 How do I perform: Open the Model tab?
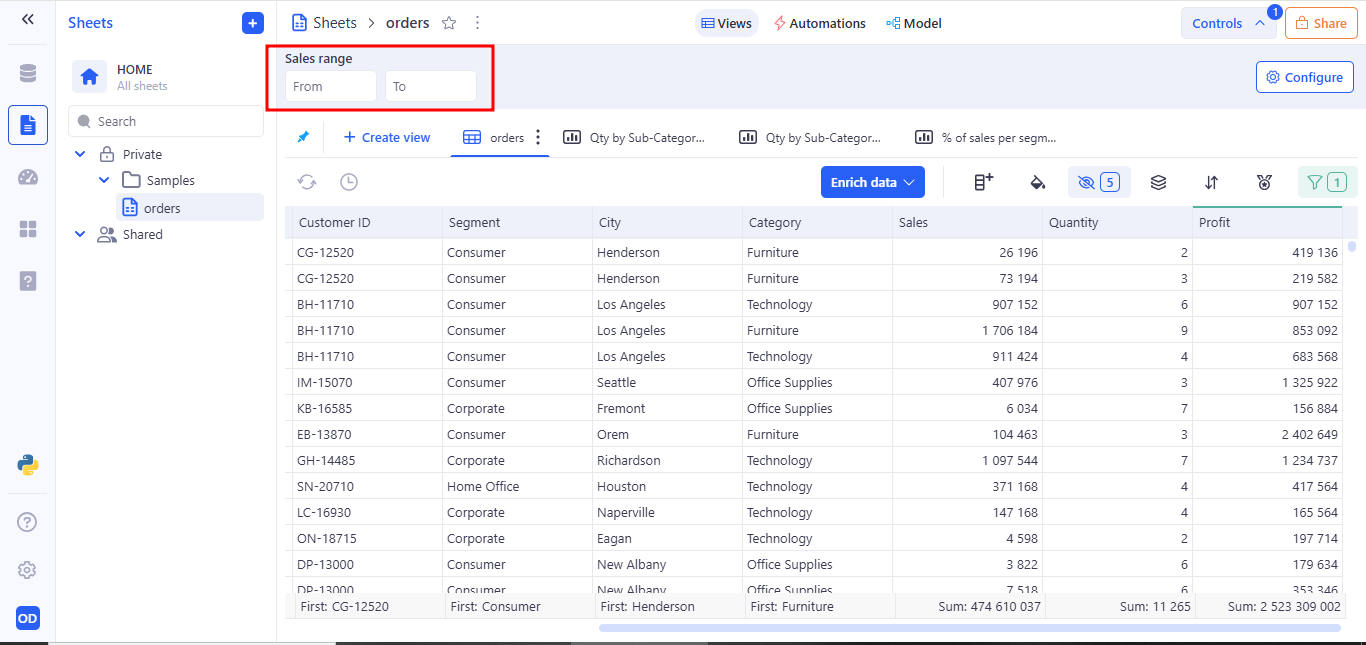(x=913, y=23)
